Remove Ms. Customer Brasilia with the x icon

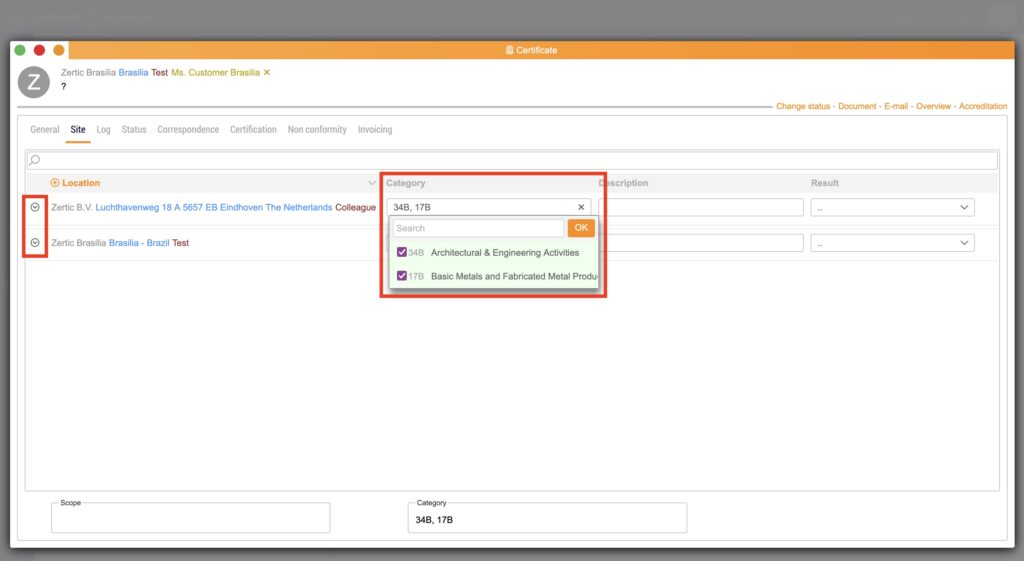tap(267, 73)
